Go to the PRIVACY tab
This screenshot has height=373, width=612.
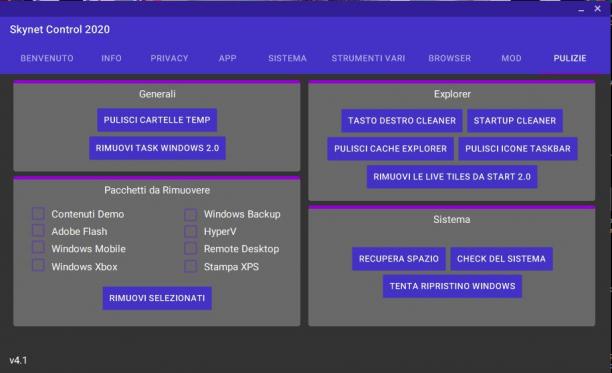169,58
